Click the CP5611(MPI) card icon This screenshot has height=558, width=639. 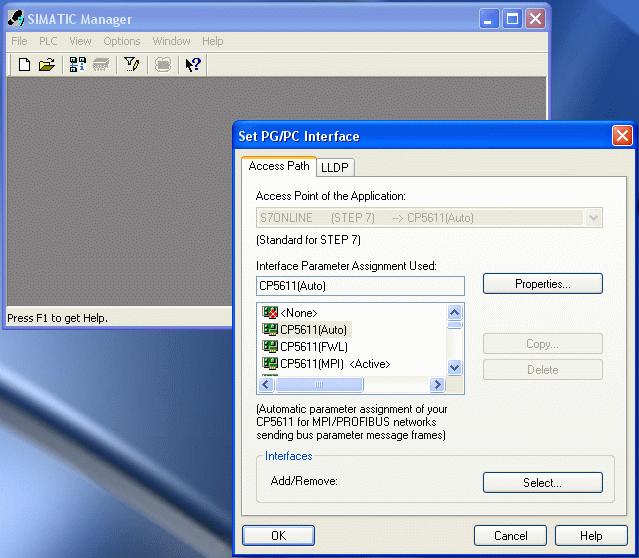coord(270,363)
